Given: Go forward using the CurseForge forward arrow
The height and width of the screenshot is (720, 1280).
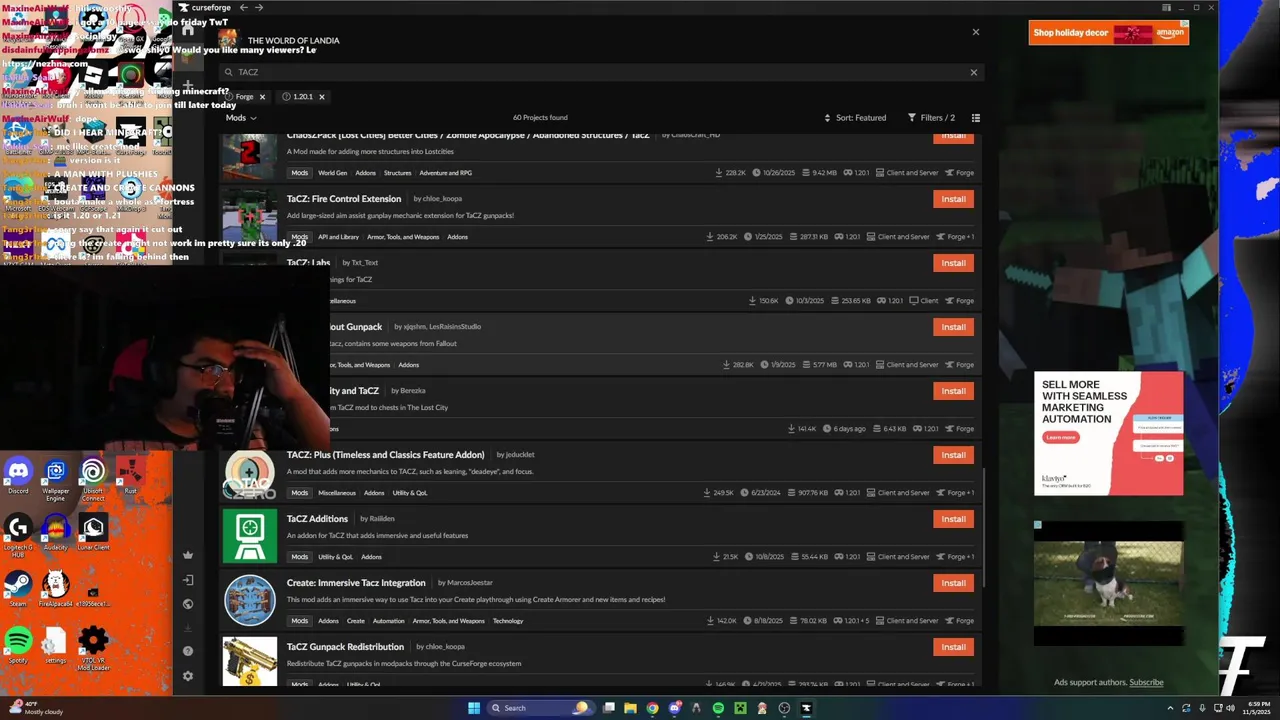Looking at the screenshot, I should (x=259, y=8).
